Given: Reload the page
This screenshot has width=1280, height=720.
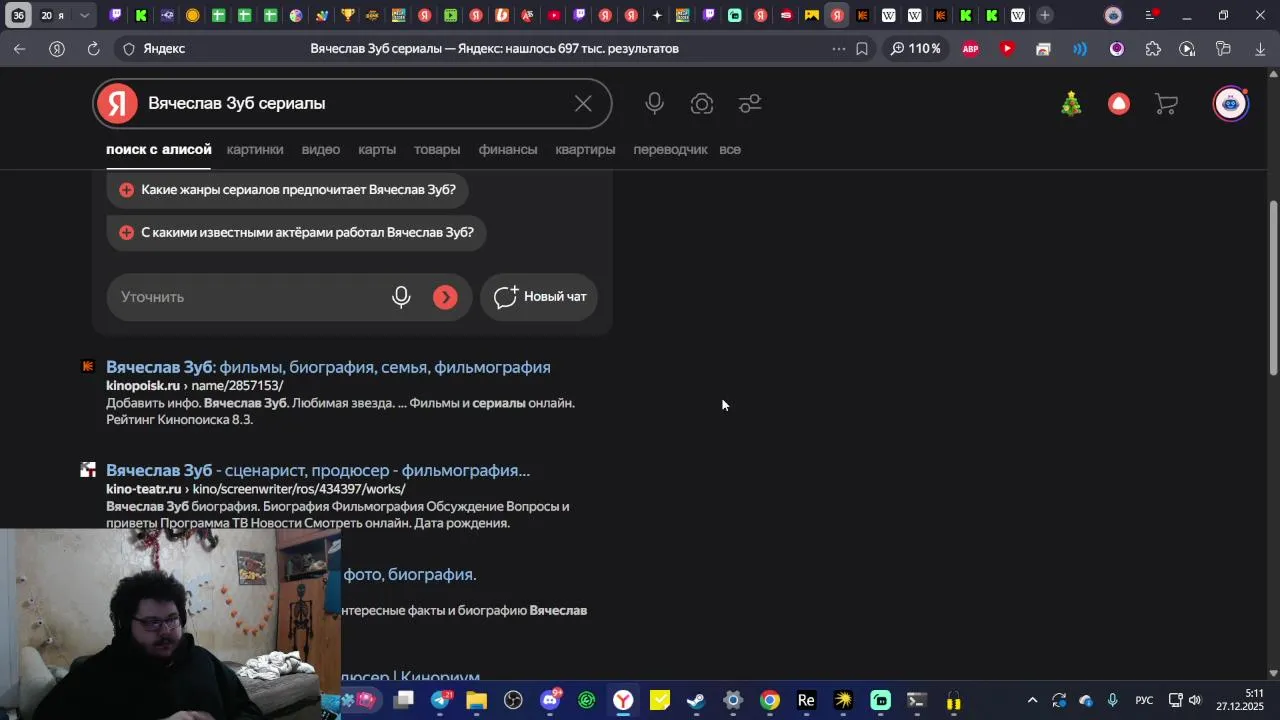Looking at the screenshot, I should pos(93,48).
